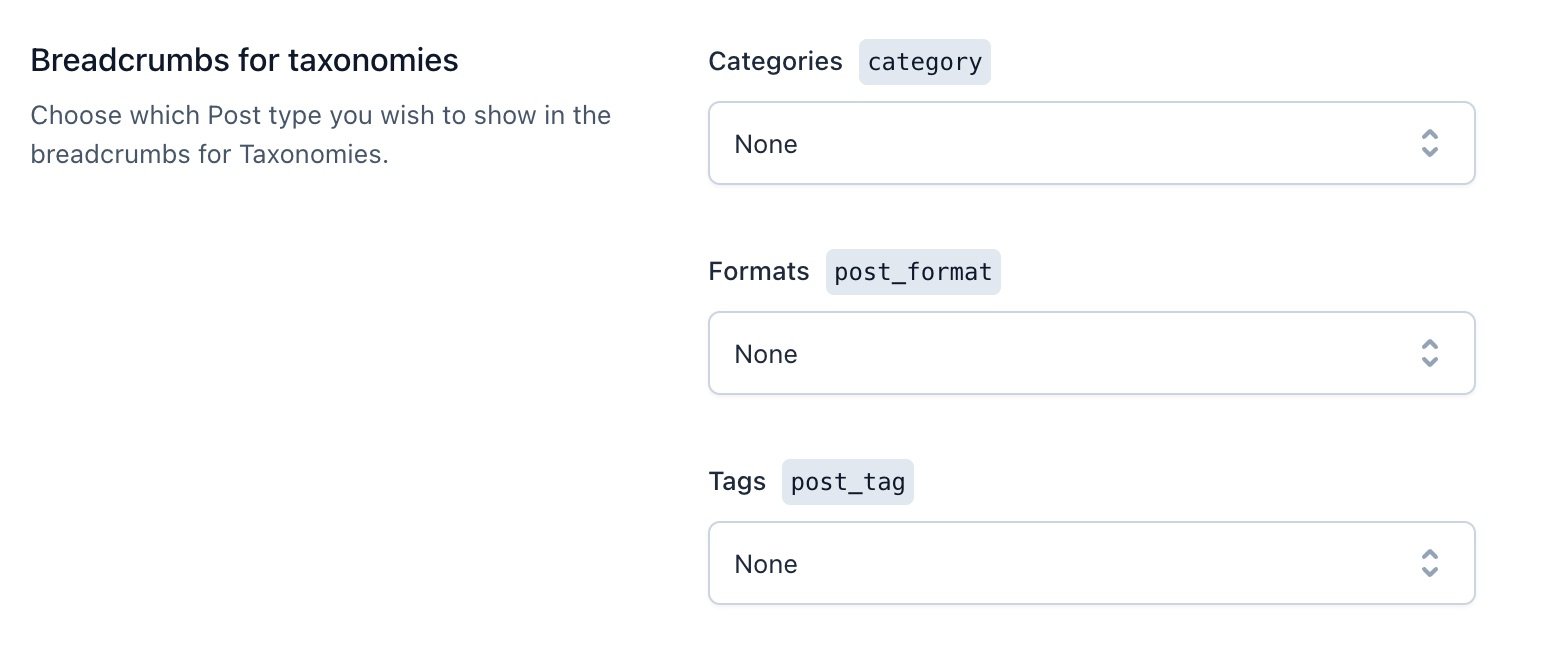Click the post_format code badge

pos(913,271)
